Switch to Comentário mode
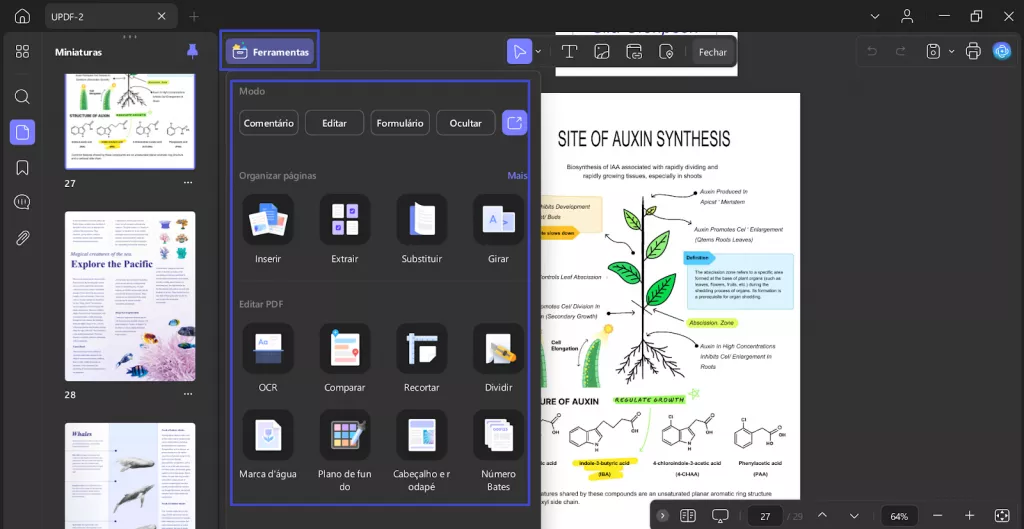Screen dimensions: 1024x529 pyautogui.click(x=268, y=123)
